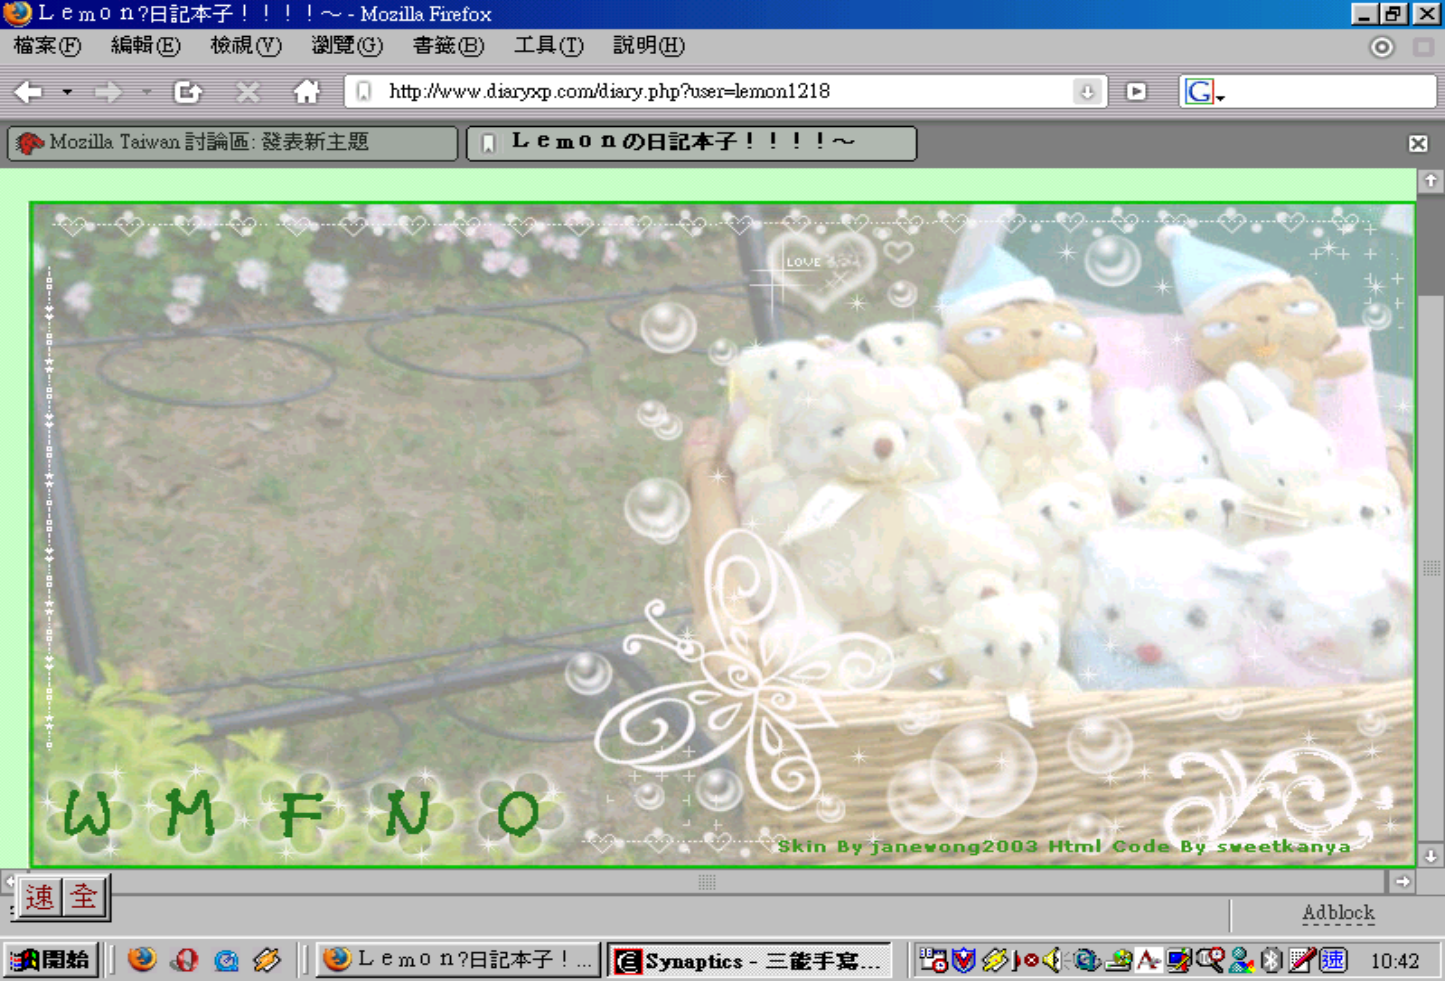Toggle the 全 button at bottom left
The height and width of the screenshot is (981, 1445).
point(84,897)
